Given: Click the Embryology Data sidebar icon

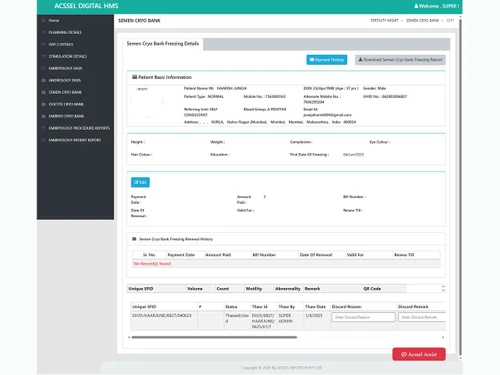Looking at the screenshot, I should (x=43, y=68).
